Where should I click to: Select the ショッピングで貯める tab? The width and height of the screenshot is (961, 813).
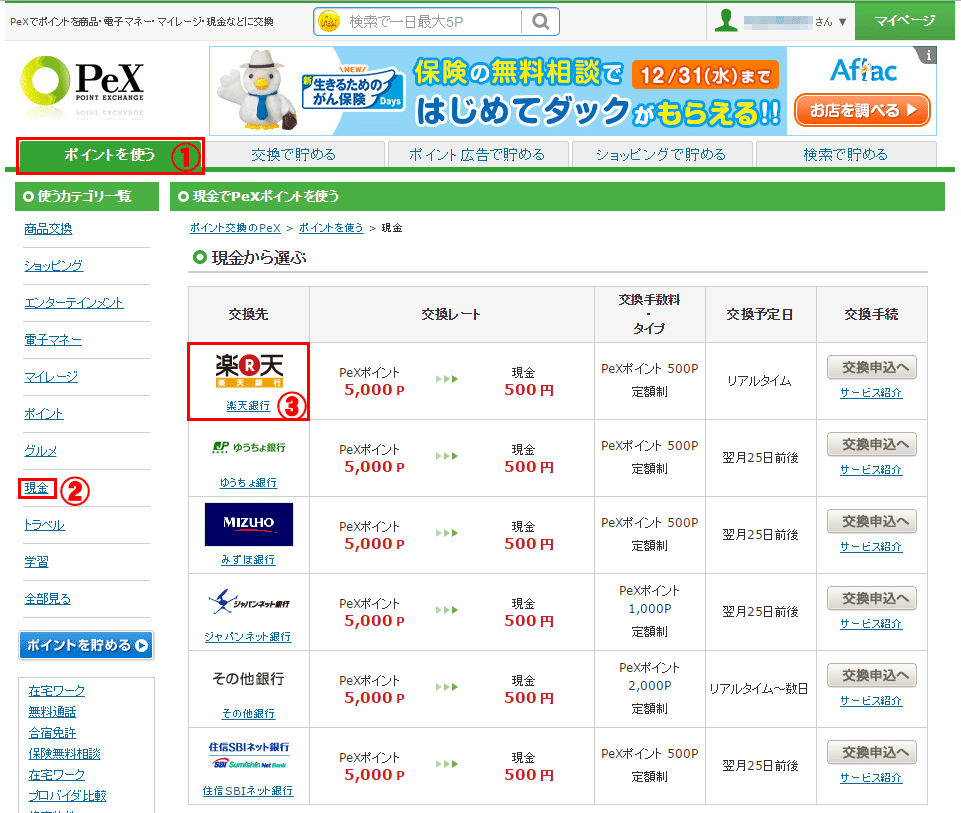click(661, 155)
